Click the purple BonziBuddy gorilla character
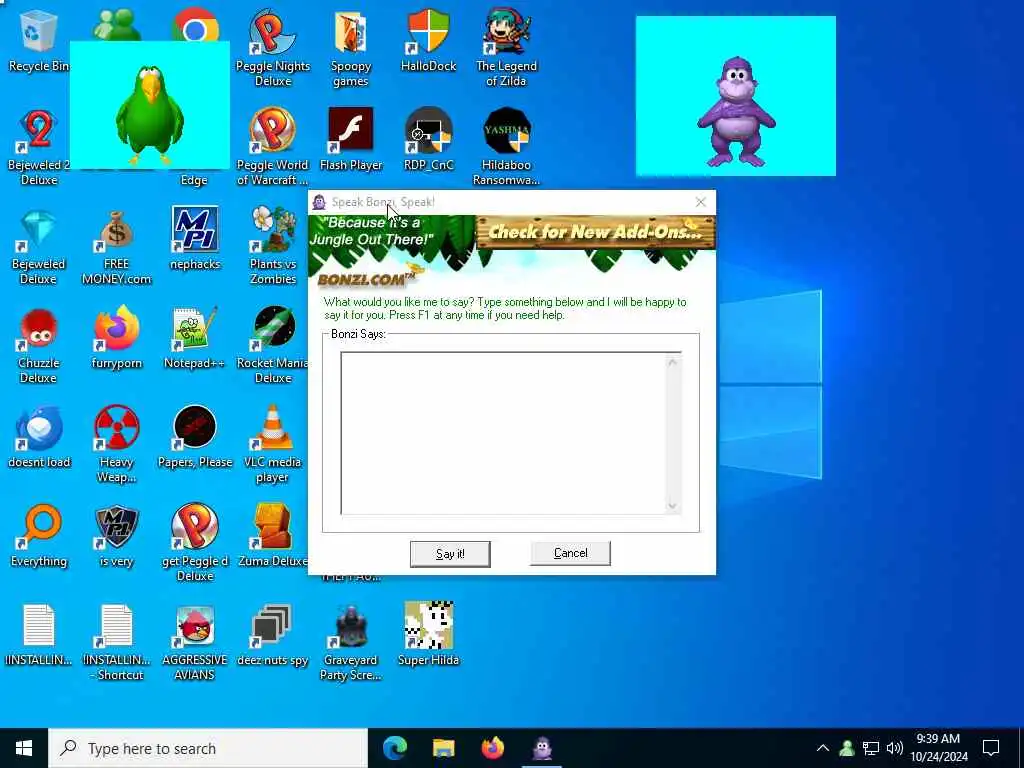 [736, 111]
